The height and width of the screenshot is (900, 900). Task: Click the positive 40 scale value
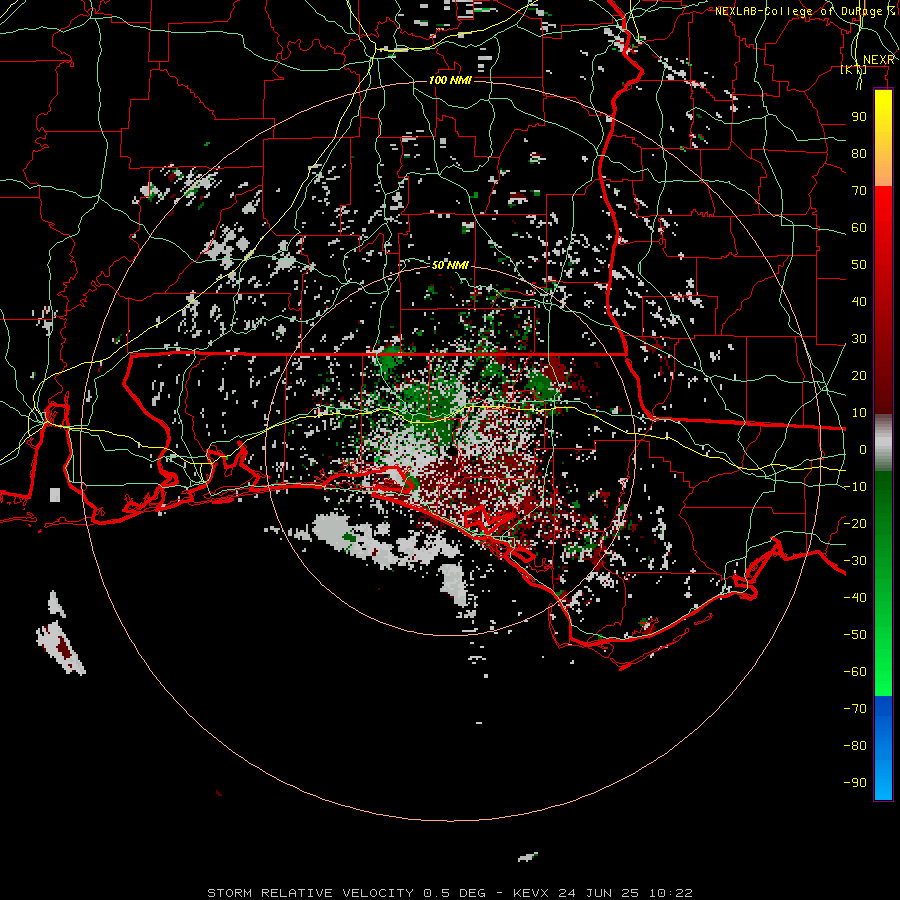click(x=859, y=301)
